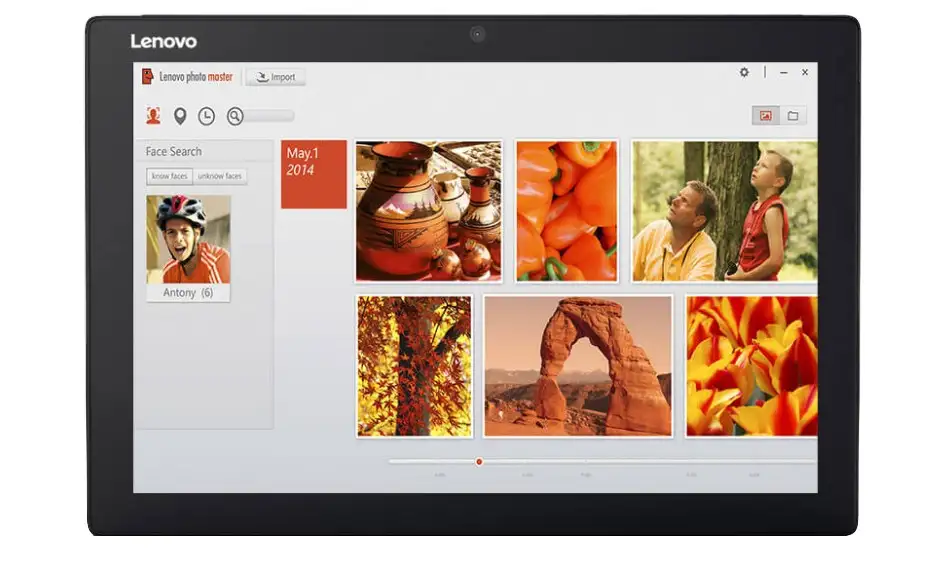Select the clock timeline view icon
This screenshot has height=568, width=937.
click(206, 116)
